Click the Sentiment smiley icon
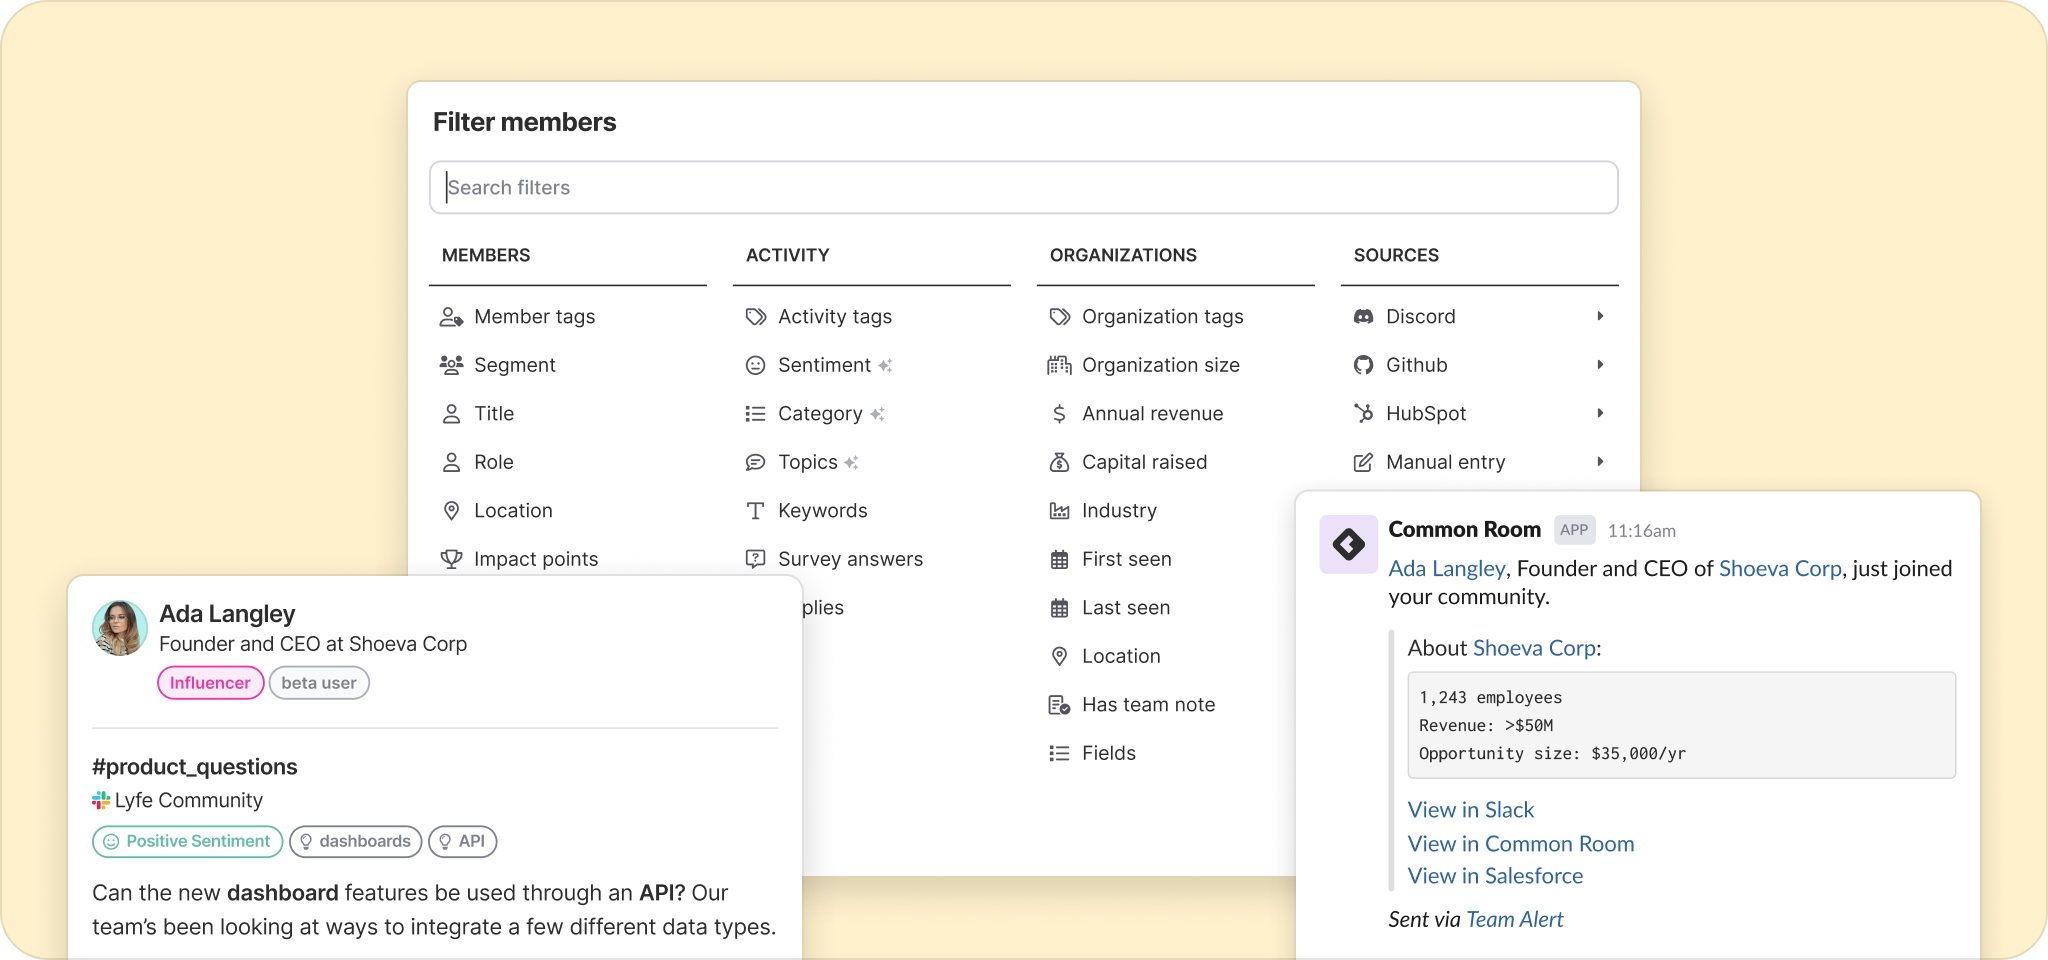This screenshot has width=2048, height=960. [x=756, y=365]
